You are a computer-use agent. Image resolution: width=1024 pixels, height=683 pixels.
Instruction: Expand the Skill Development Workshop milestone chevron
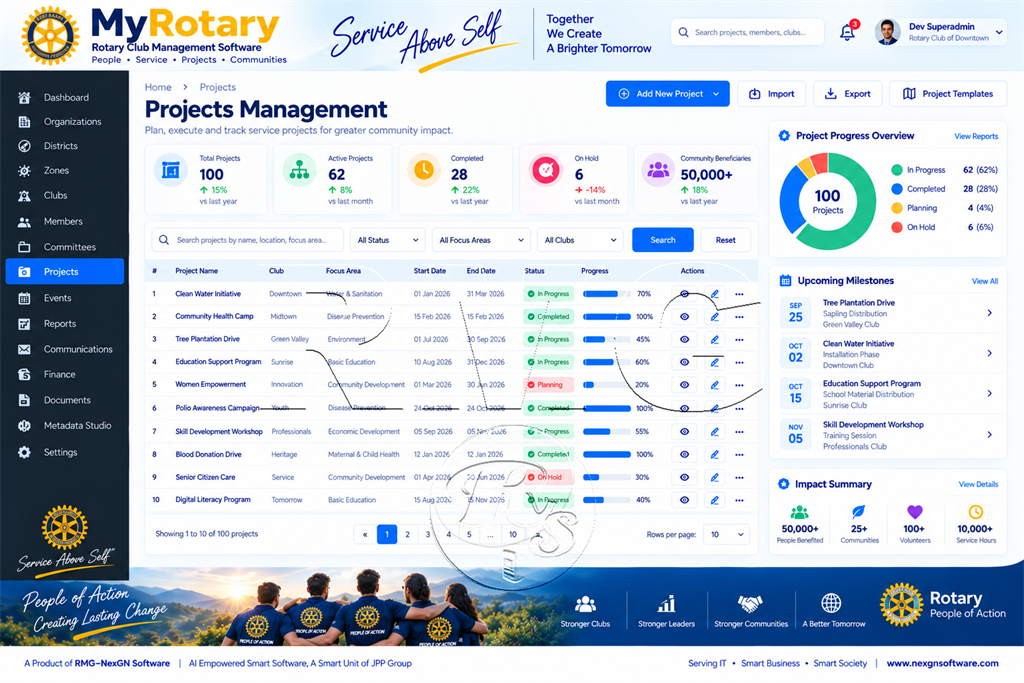pyautogui.click(x=989, y=435)
